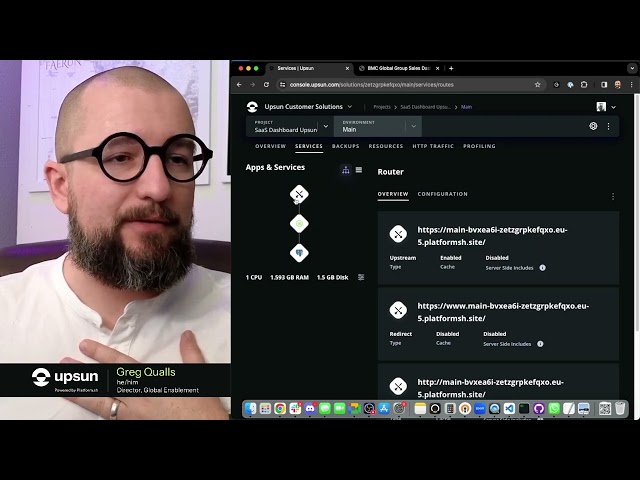This screenshot has height=480, width=640.
Task: Open Chrome profile avatar
Action: pos(618,84)
